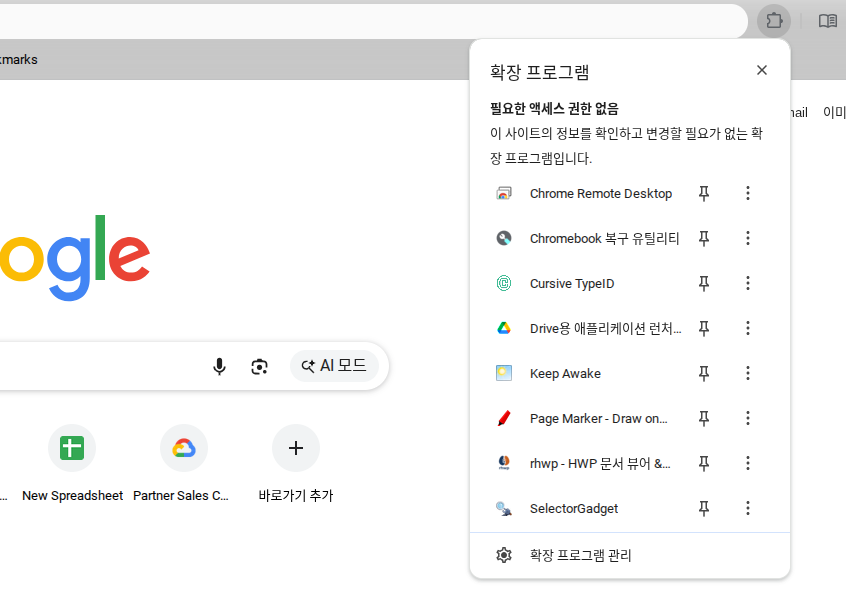Activate Page Marker drawing extension
846x615 pixels.
click(x=598, y=419)
